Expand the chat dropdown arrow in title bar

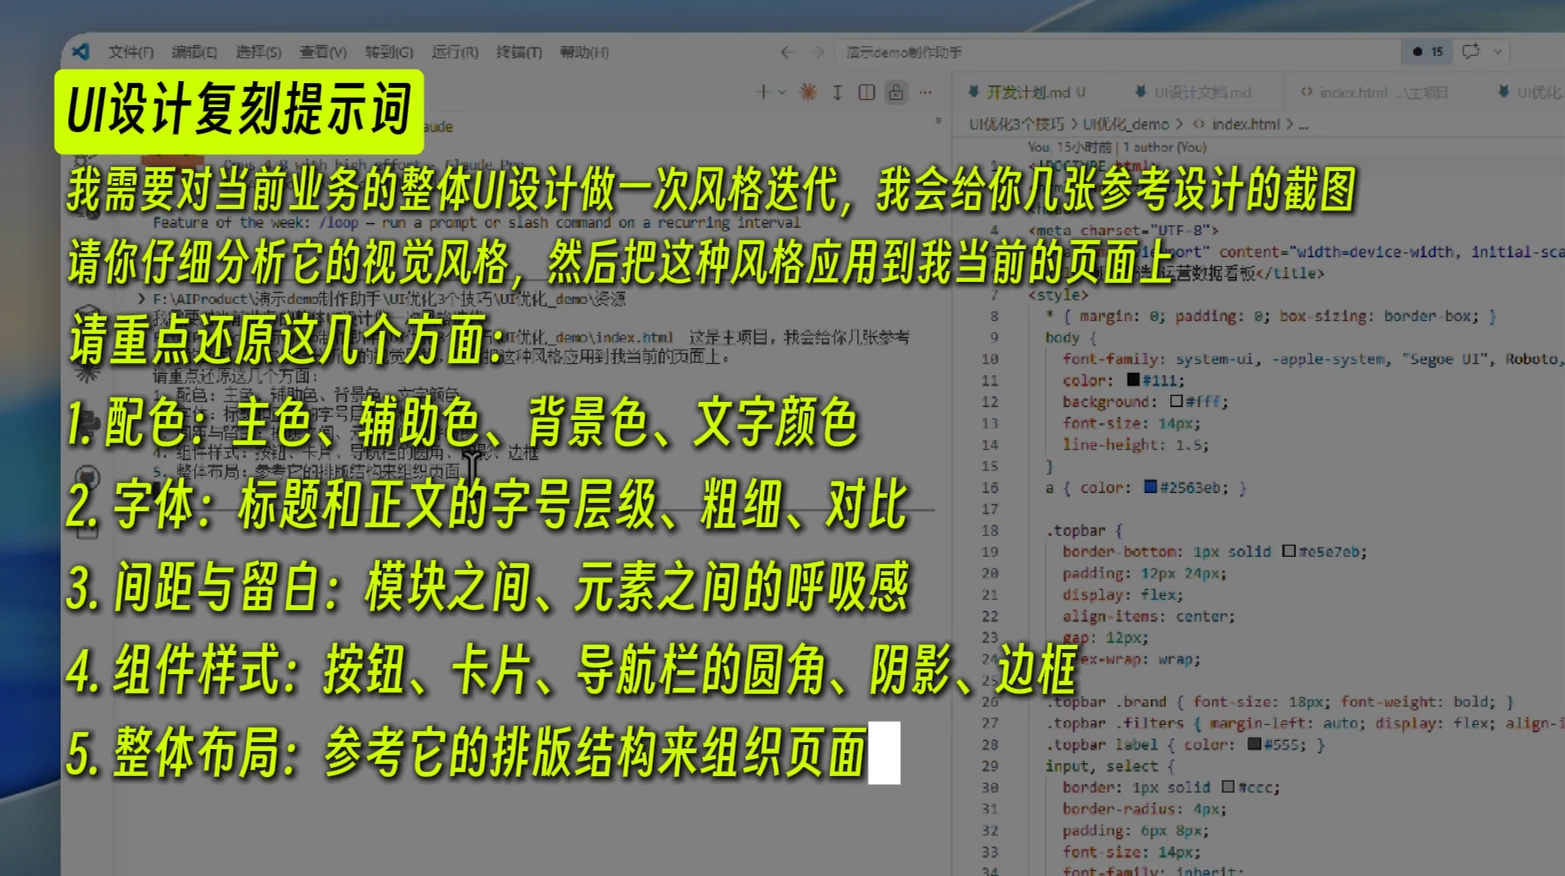click(x=1498, y=52)
